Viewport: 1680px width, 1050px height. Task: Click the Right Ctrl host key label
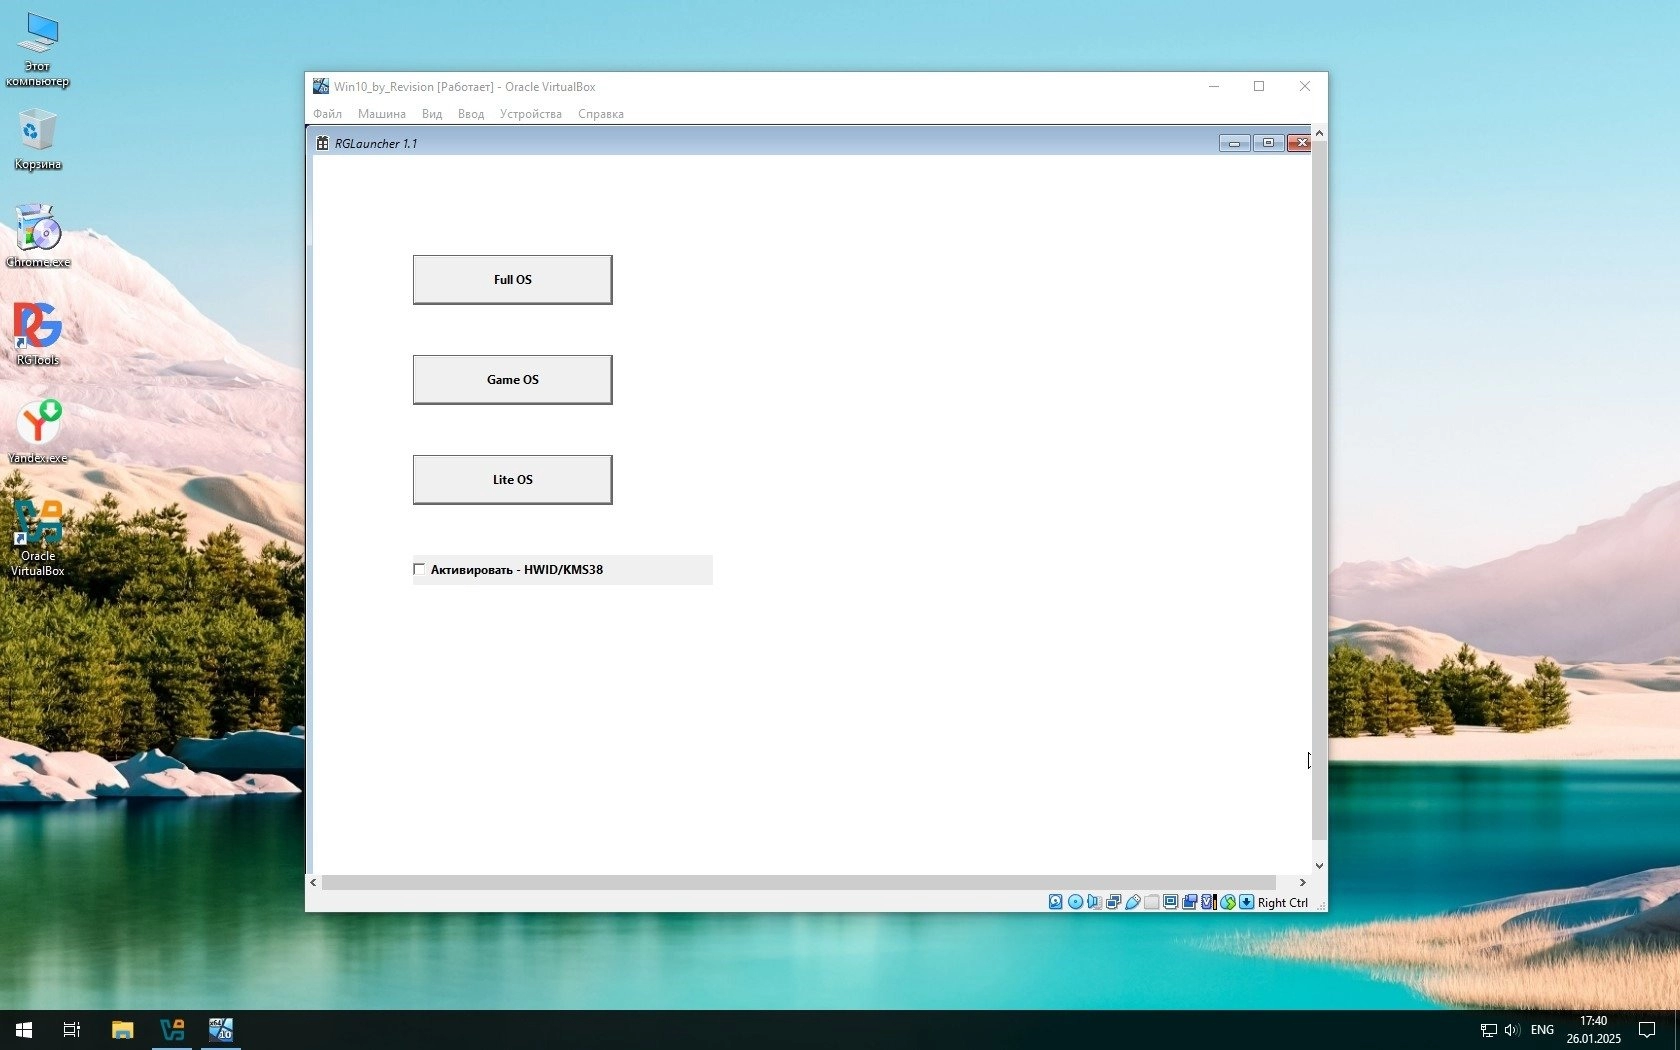click(1283, 902)
